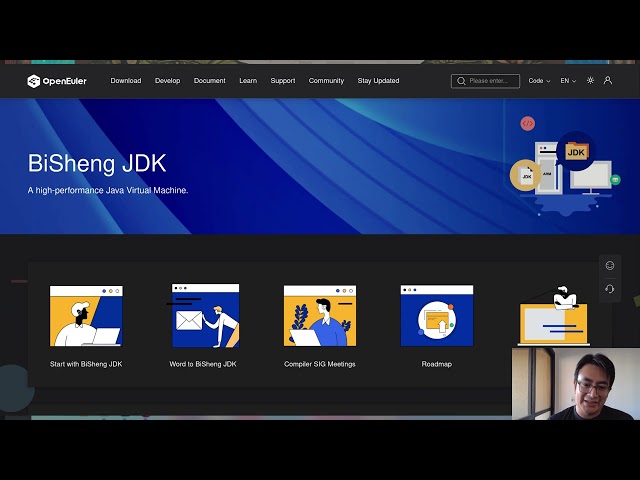This screenshot has height=480, width=640.
Task: Open the Learn menu
Action: (248, 81)
